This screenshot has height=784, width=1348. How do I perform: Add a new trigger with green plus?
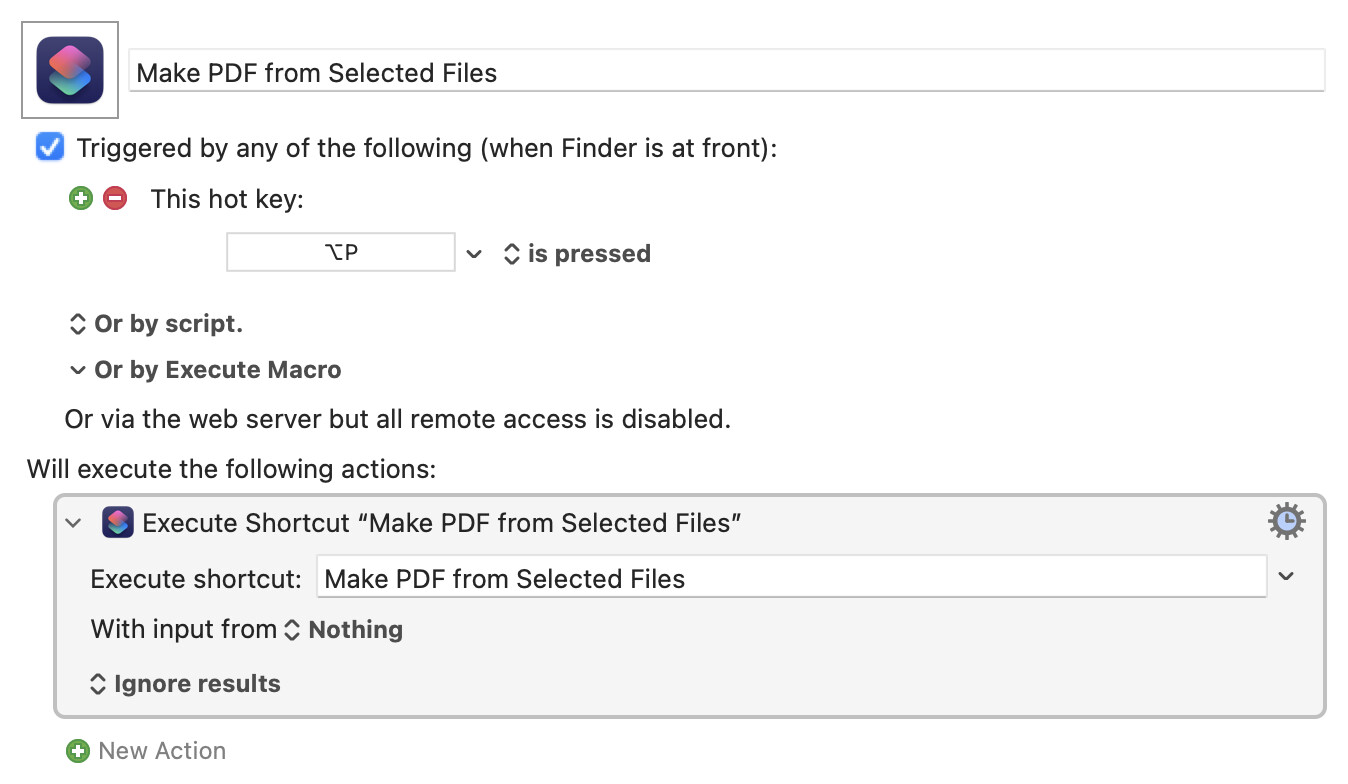click(x=81, y=198)
